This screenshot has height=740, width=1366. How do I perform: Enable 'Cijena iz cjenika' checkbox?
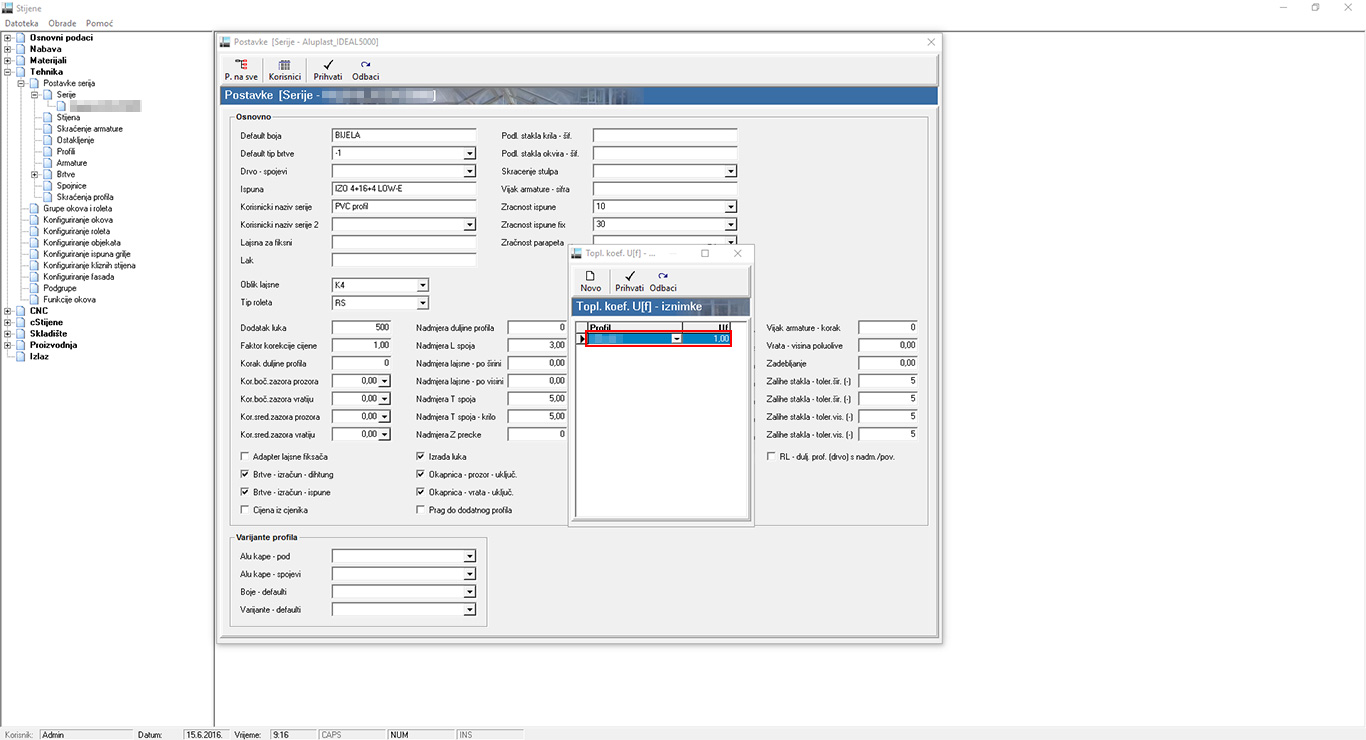coord(245,510)
